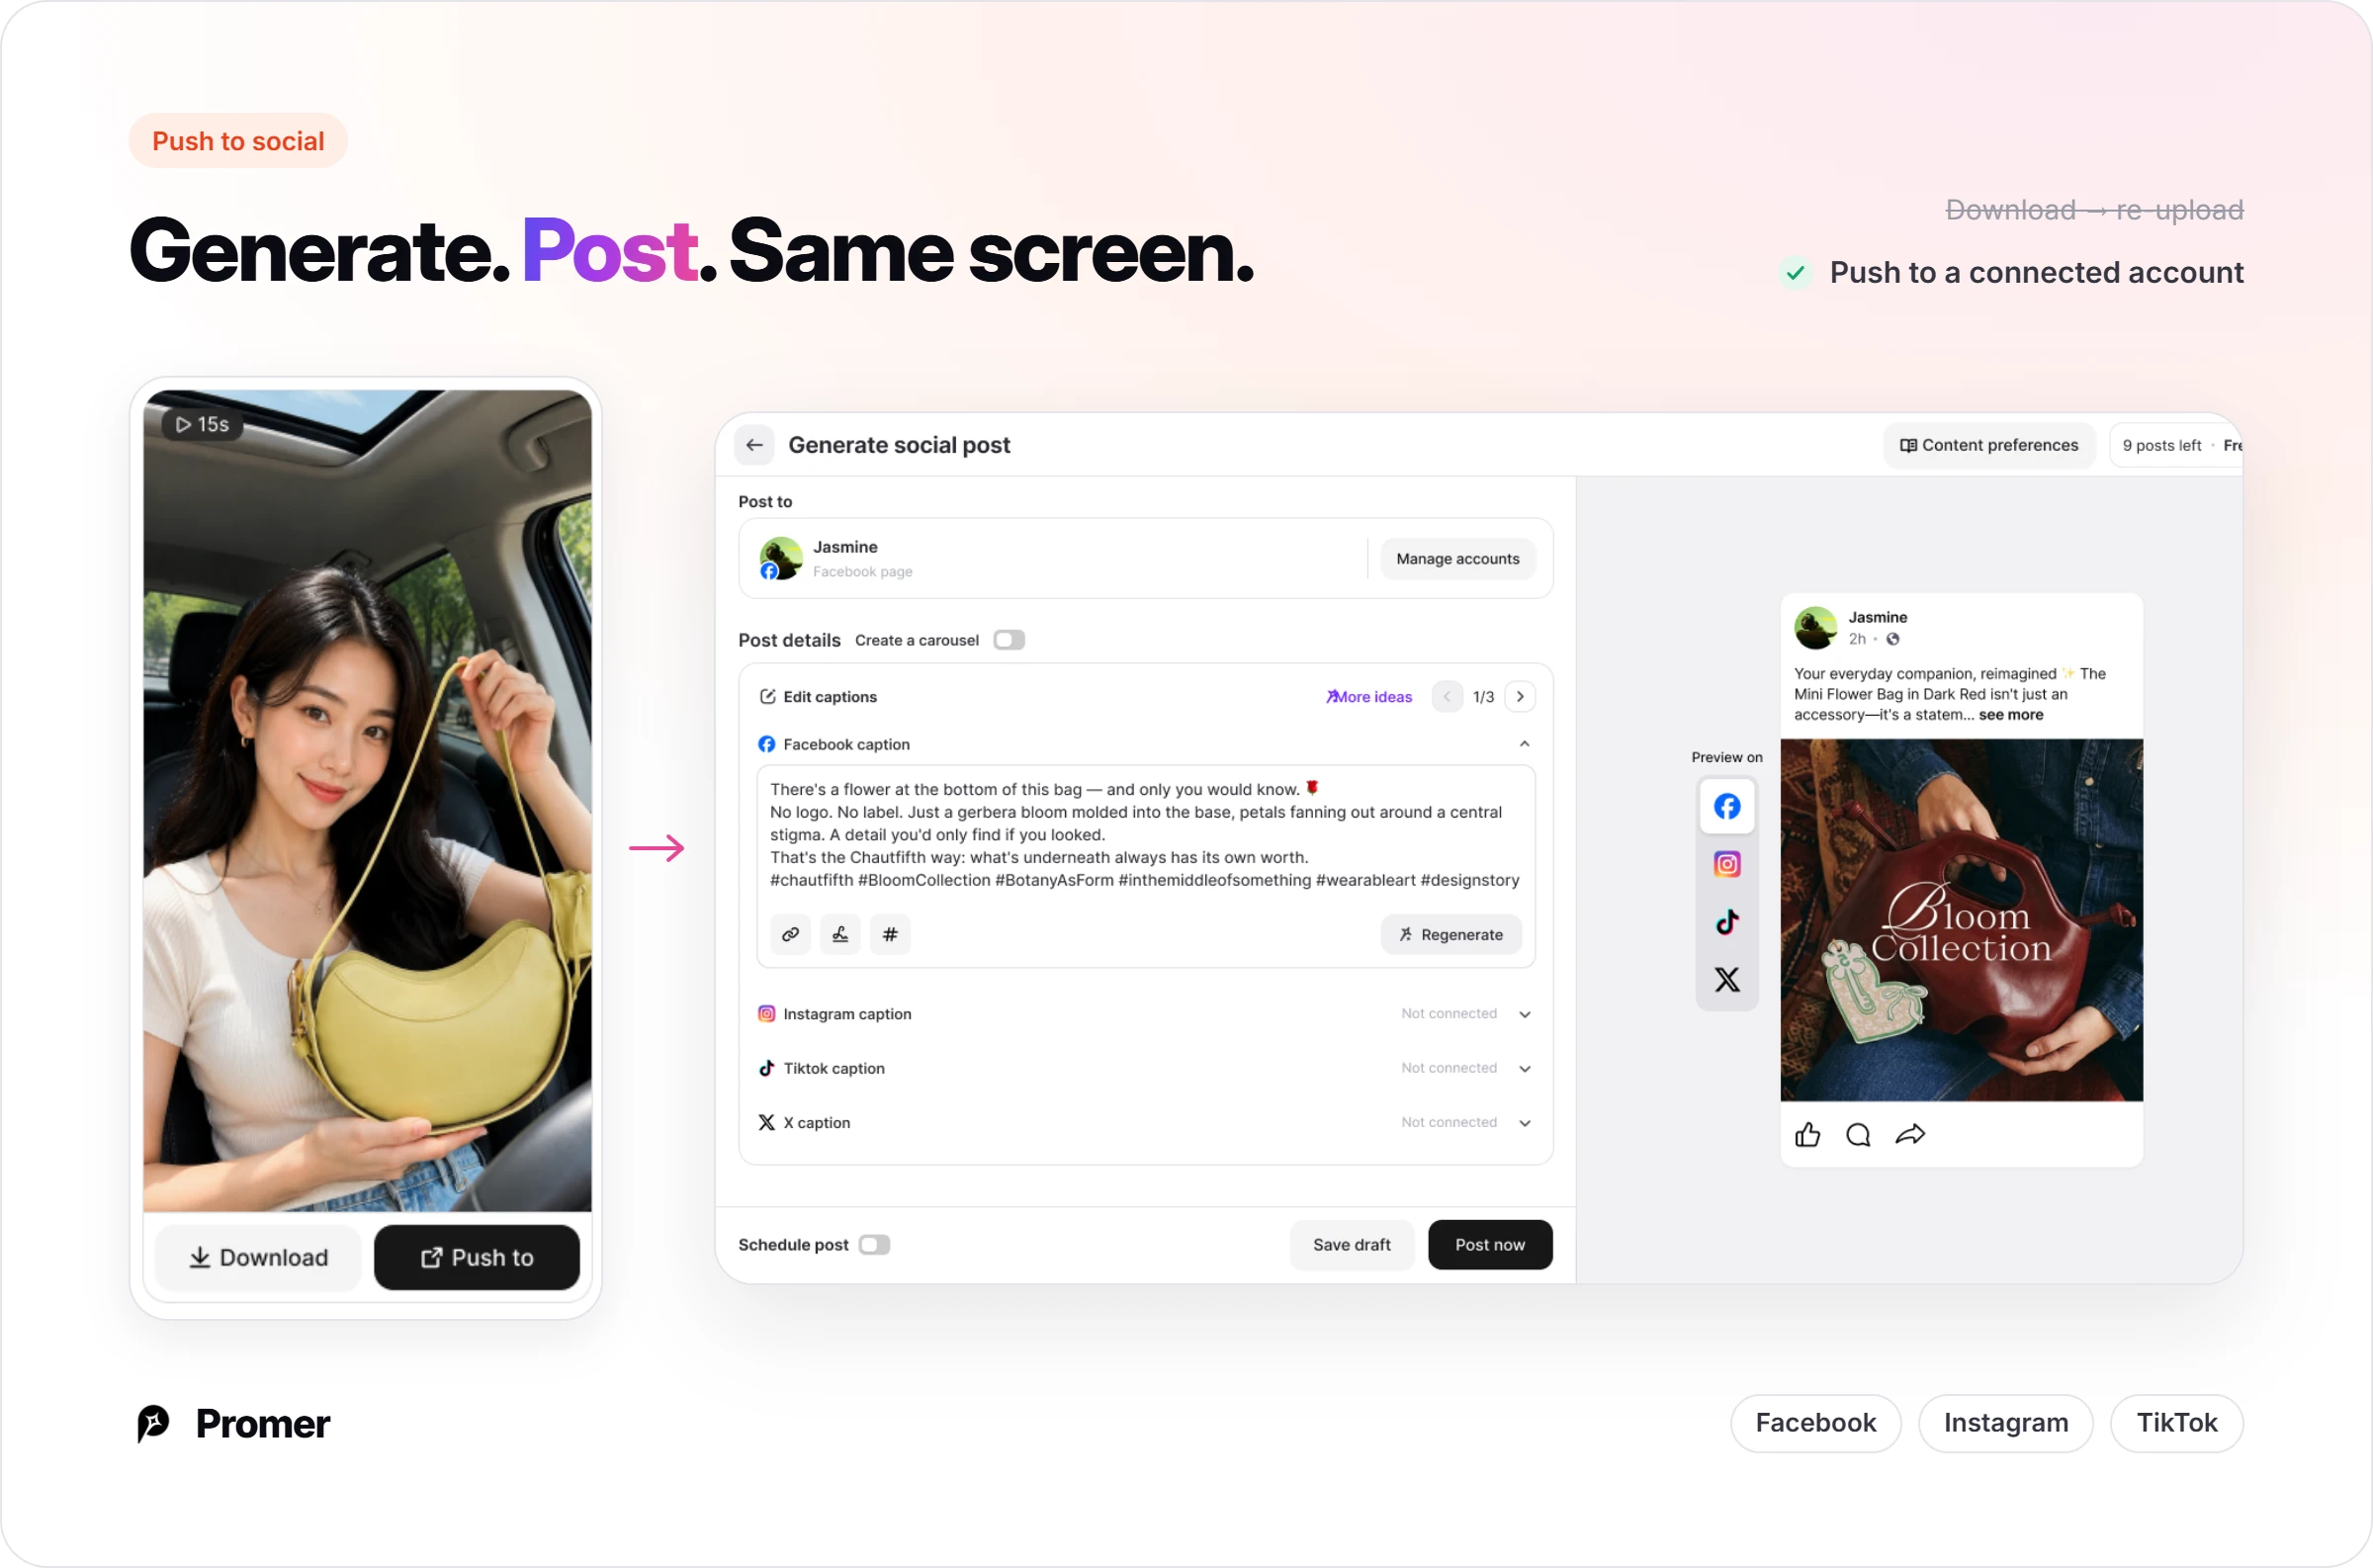Select the TikTok pill tag
The height and width of the screenshot is (1568, 2373).
coord(2177,1423)
